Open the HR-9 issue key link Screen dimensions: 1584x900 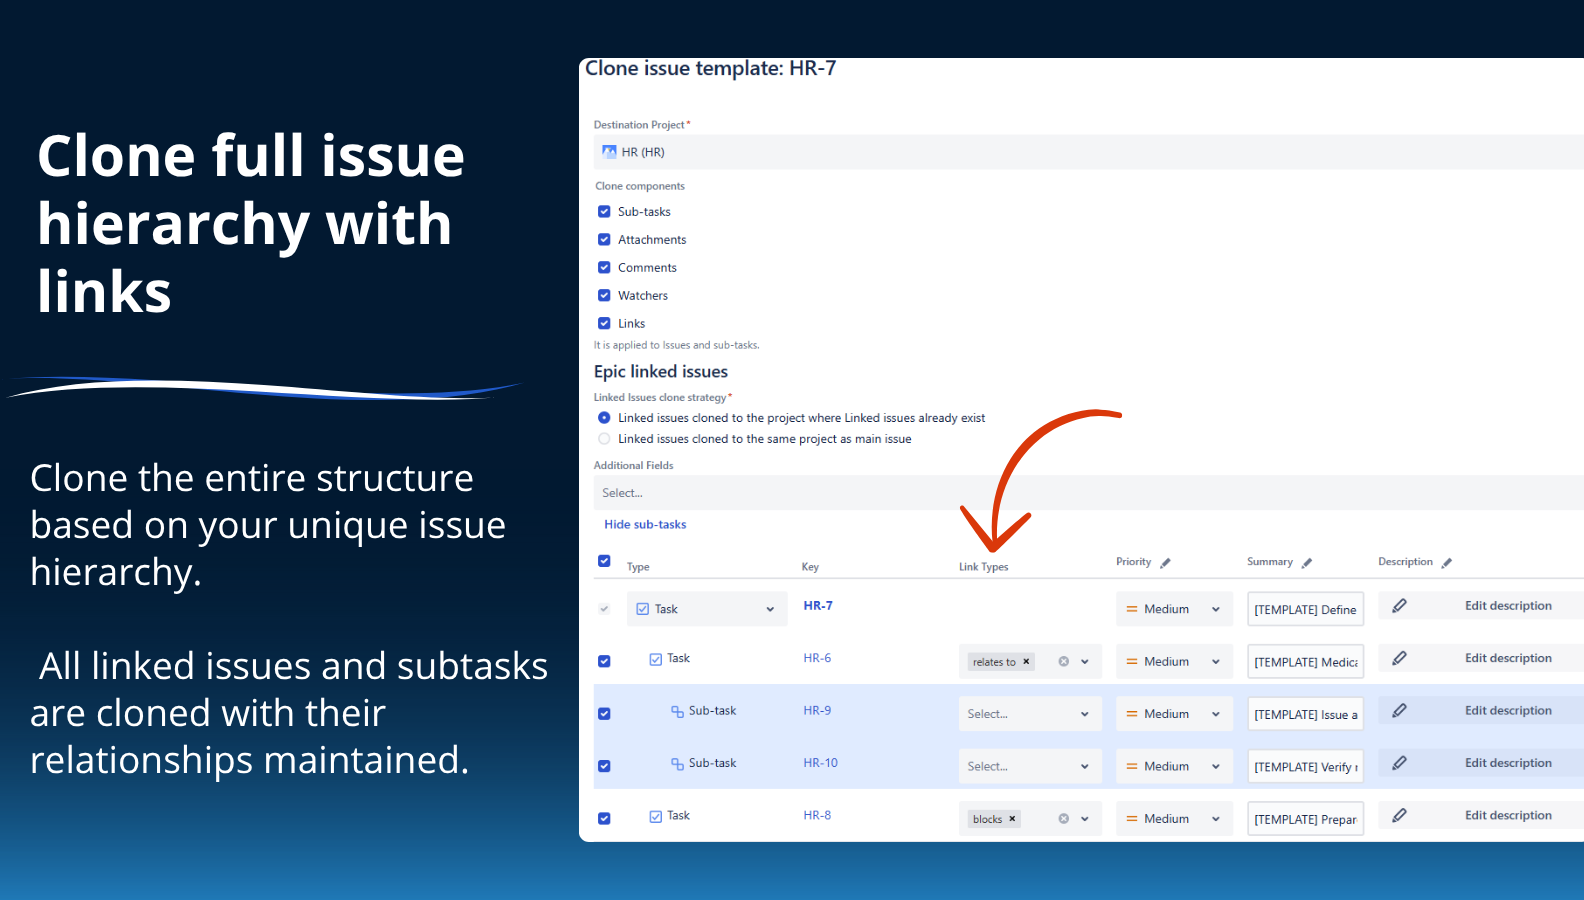pos(817,711)
